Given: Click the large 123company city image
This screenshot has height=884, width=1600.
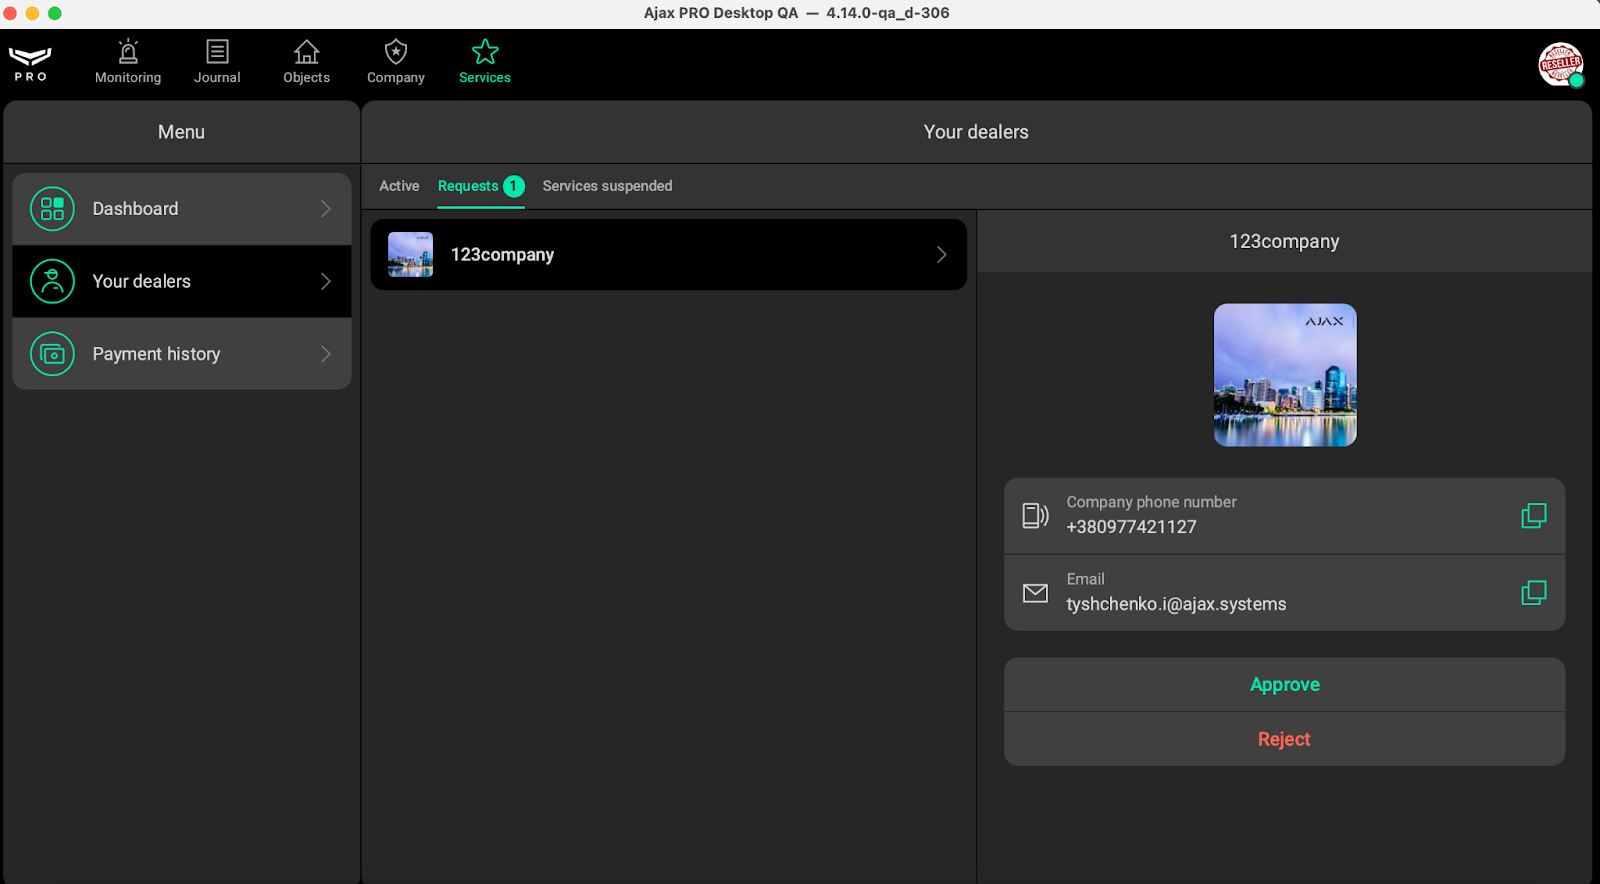Looking at the screenshot, I should click(1285, 375).
